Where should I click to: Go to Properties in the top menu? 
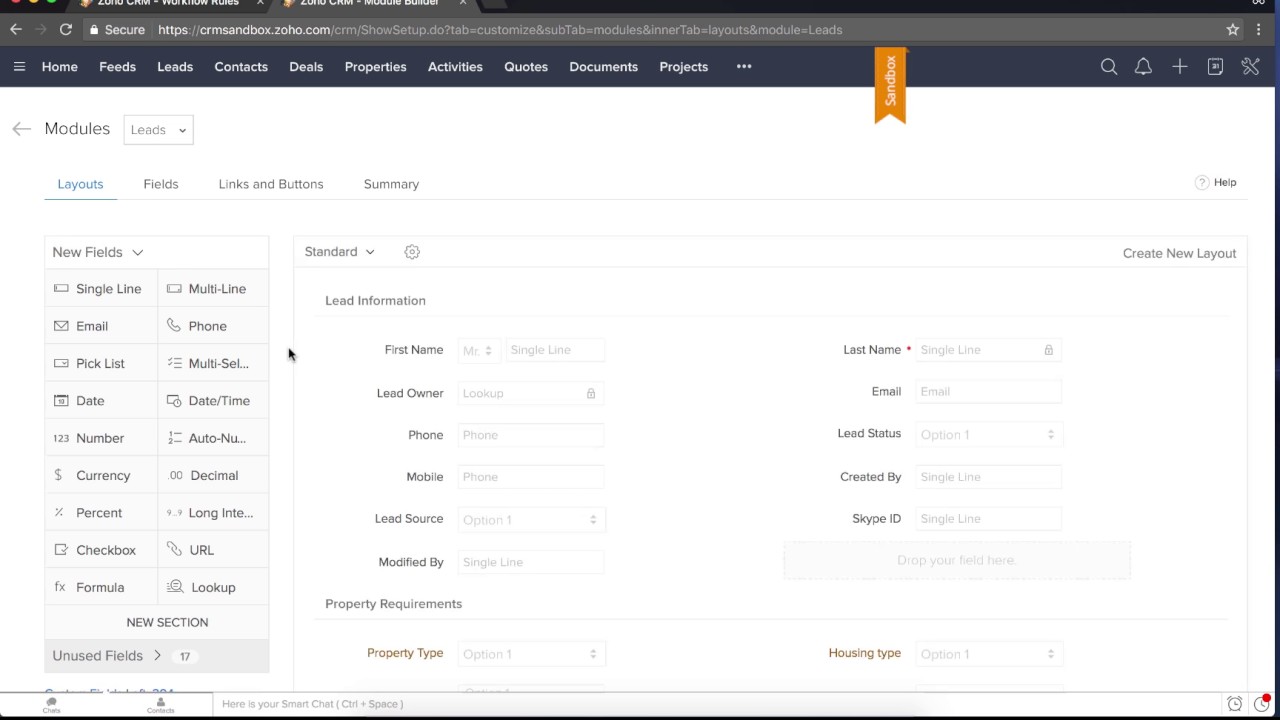[x=375, y=67]
